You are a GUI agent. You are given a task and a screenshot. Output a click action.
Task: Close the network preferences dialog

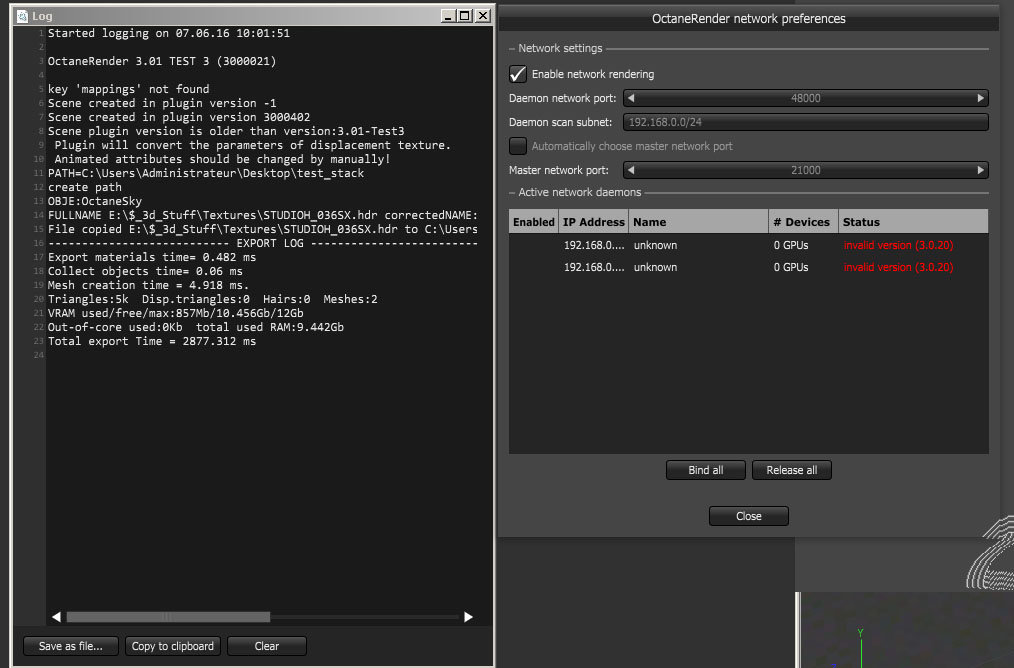tap(748, 516)
